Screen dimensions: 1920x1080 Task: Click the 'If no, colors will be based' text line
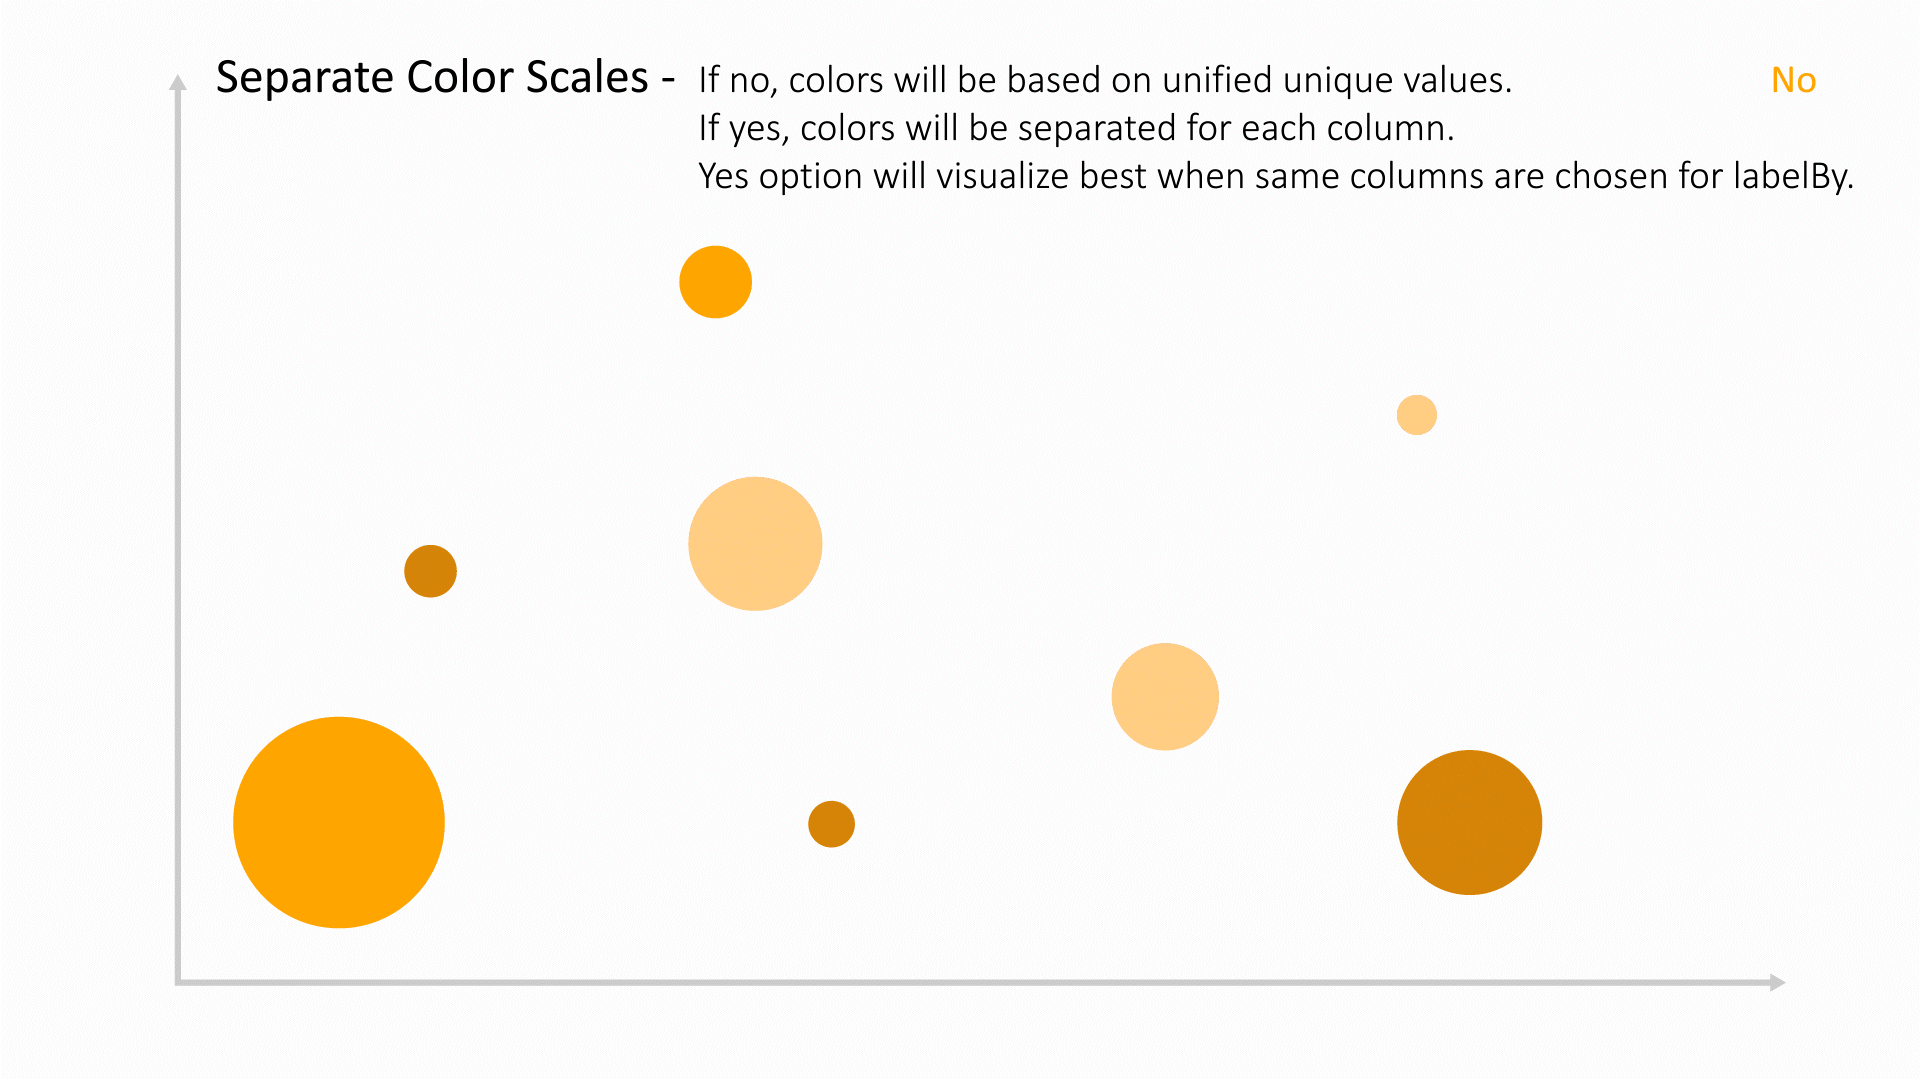coord(1105,80)
